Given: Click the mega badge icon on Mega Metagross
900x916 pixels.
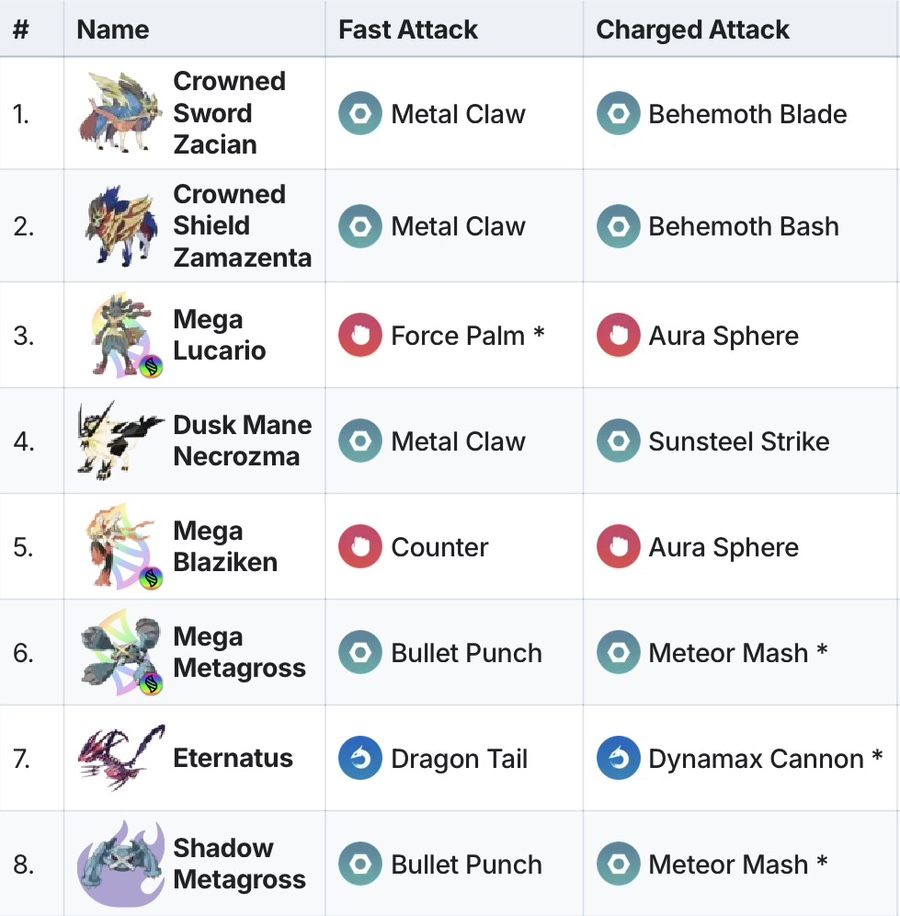Looking at the screenshot, I should pos(152,684).
